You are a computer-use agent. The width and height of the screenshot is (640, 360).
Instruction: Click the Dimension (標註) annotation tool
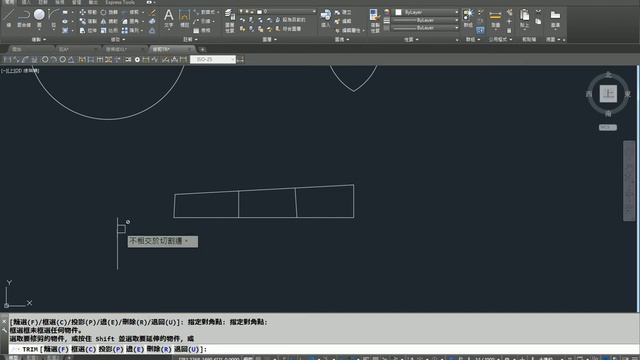pyautogui.click(x=184, y=18)
